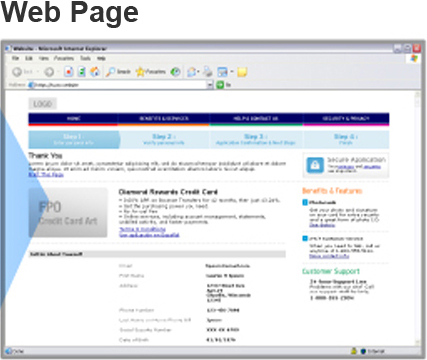
Task: Open the View menu
Action: pyautogui.click(x=43, y=58)
